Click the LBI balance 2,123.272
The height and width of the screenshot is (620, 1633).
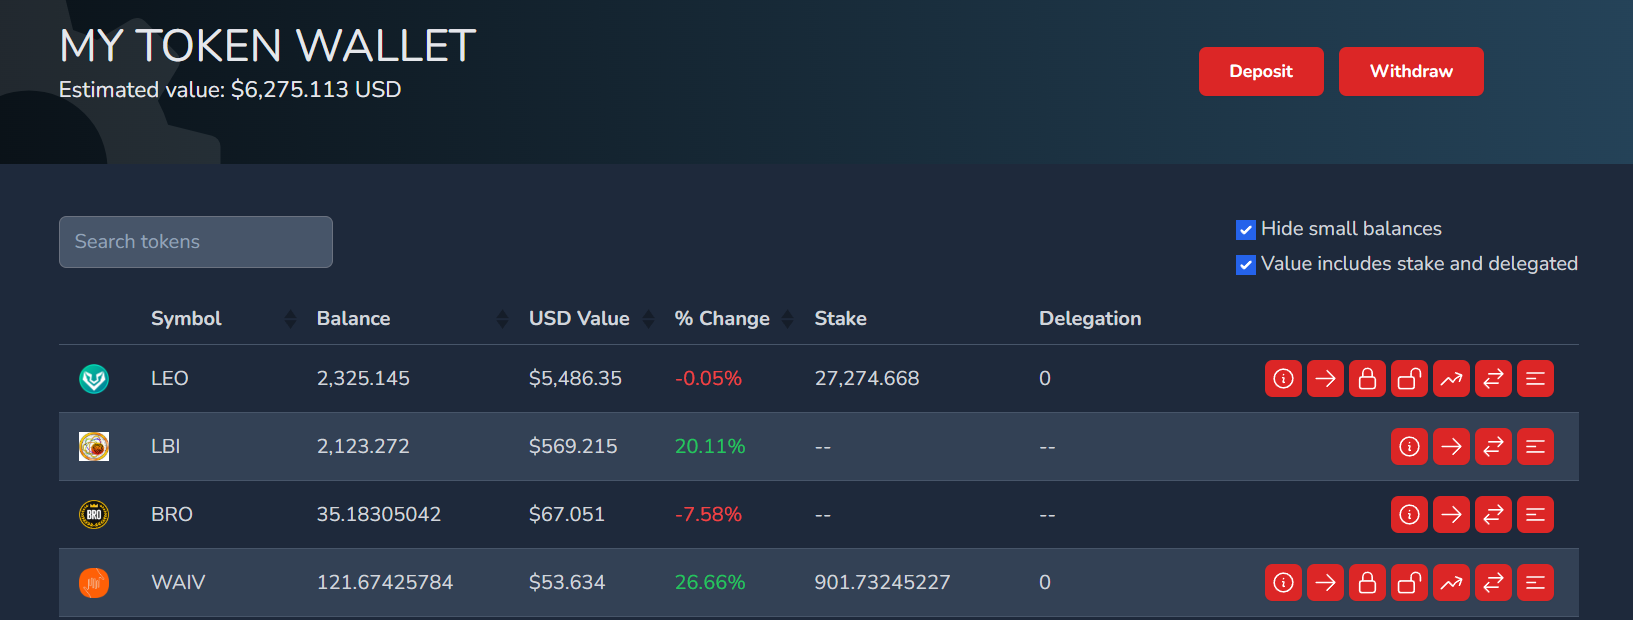click(363, 447)
